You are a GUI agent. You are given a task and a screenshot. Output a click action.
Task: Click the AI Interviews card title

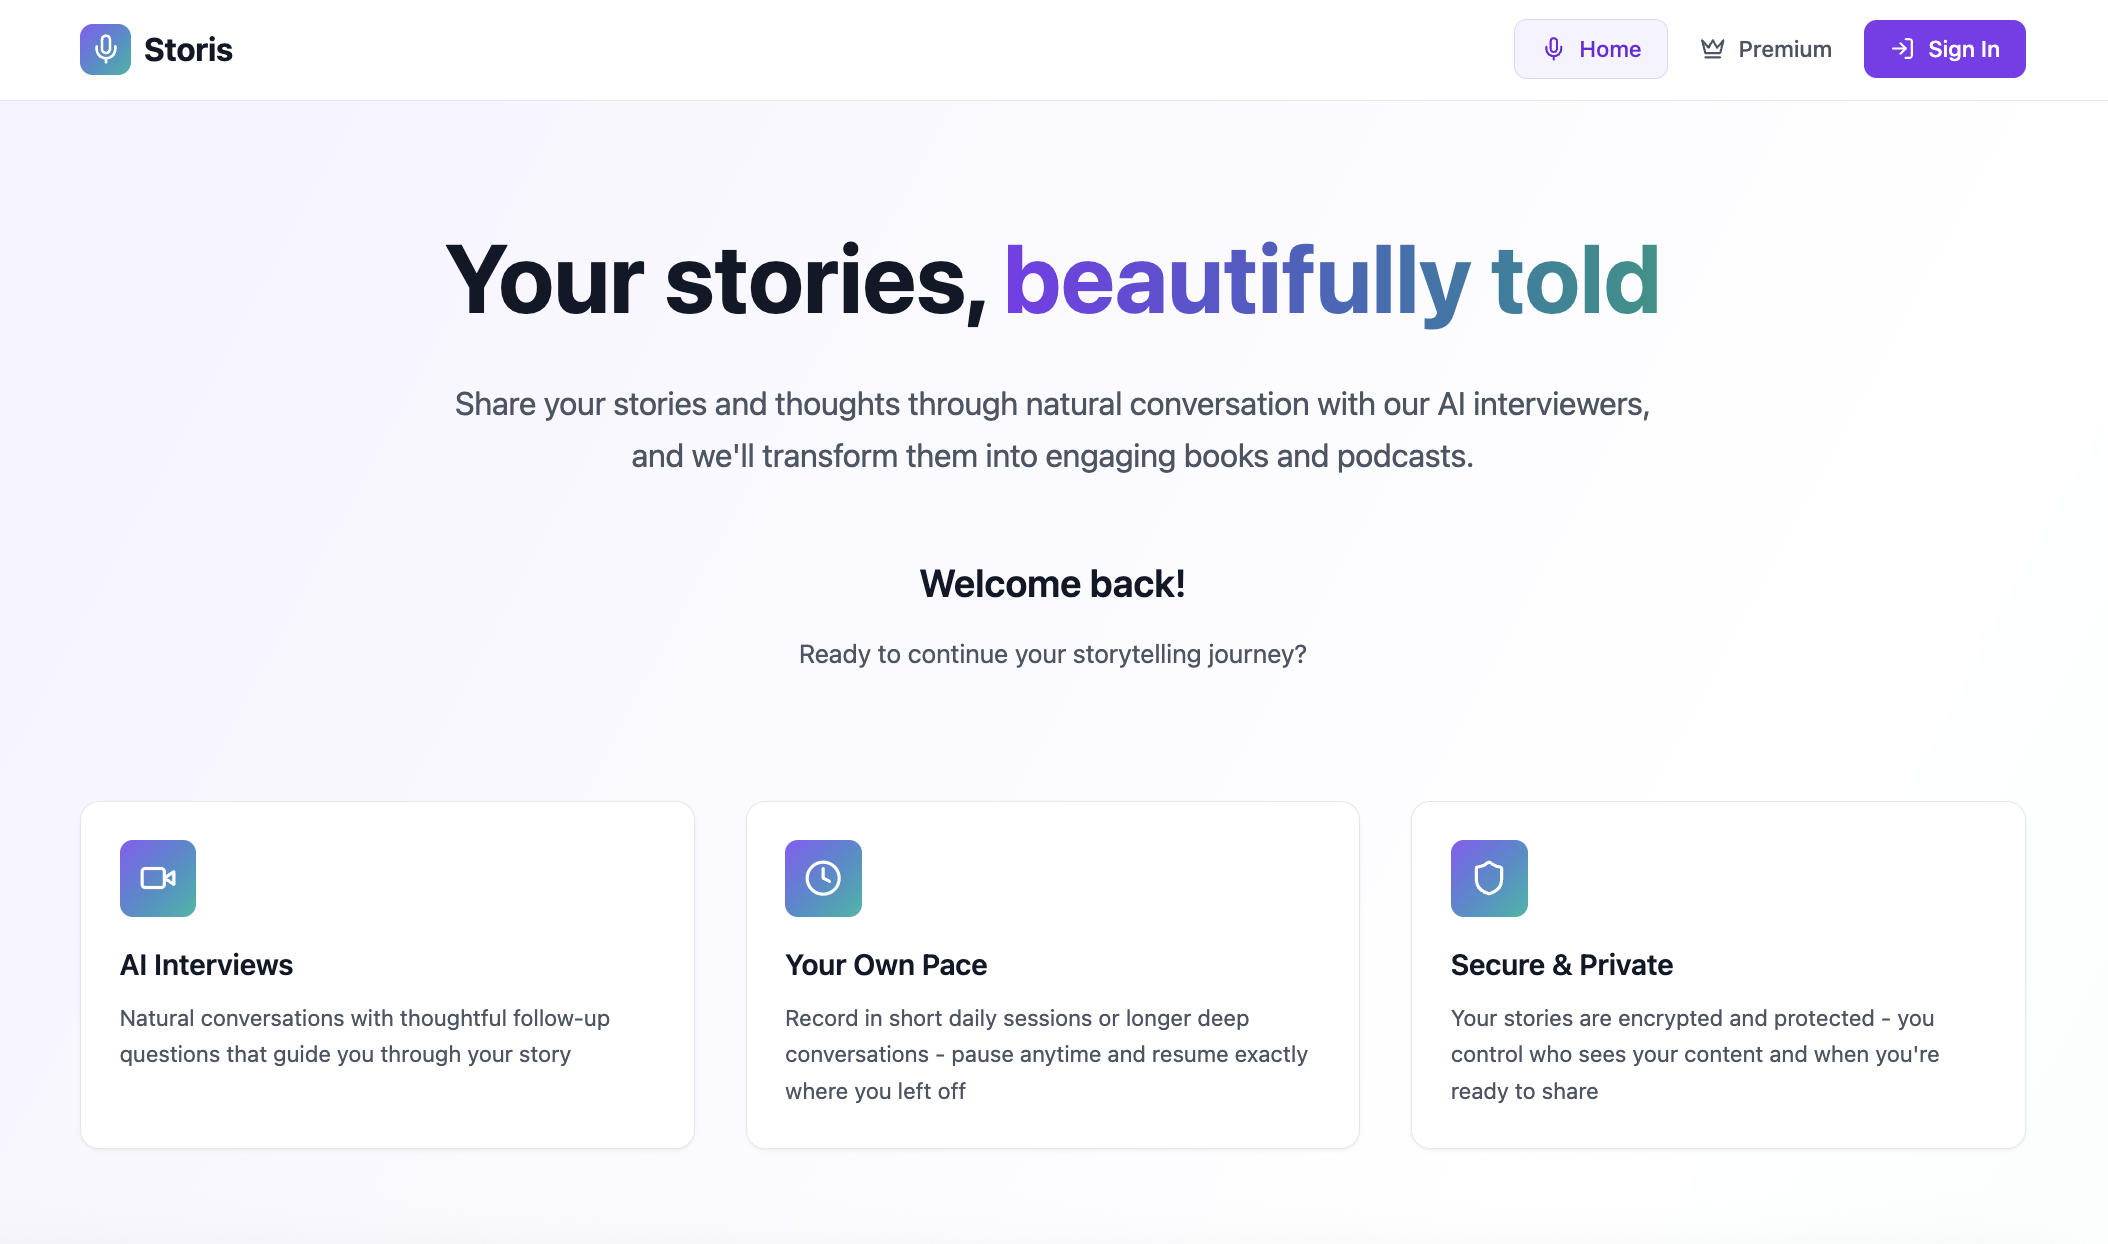(x=206, y=965)
